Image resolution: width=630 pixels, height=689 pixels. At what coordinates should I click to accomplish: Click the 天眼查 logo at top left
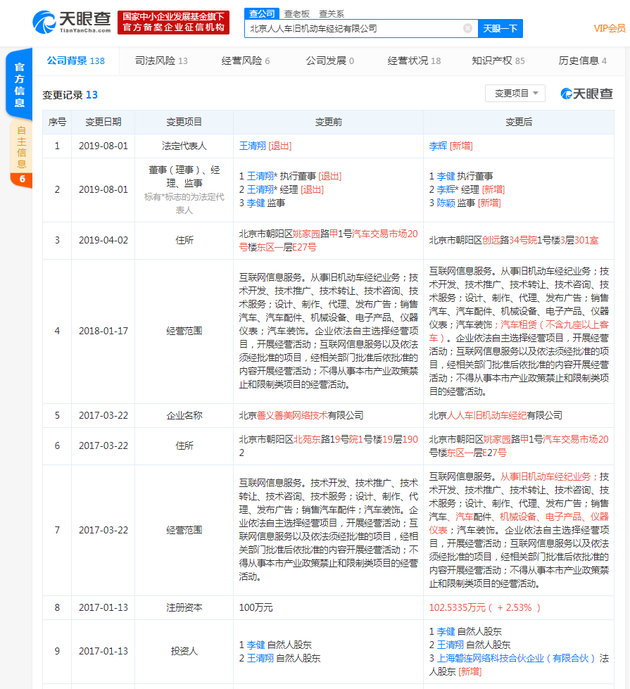(x=70, y=21)
